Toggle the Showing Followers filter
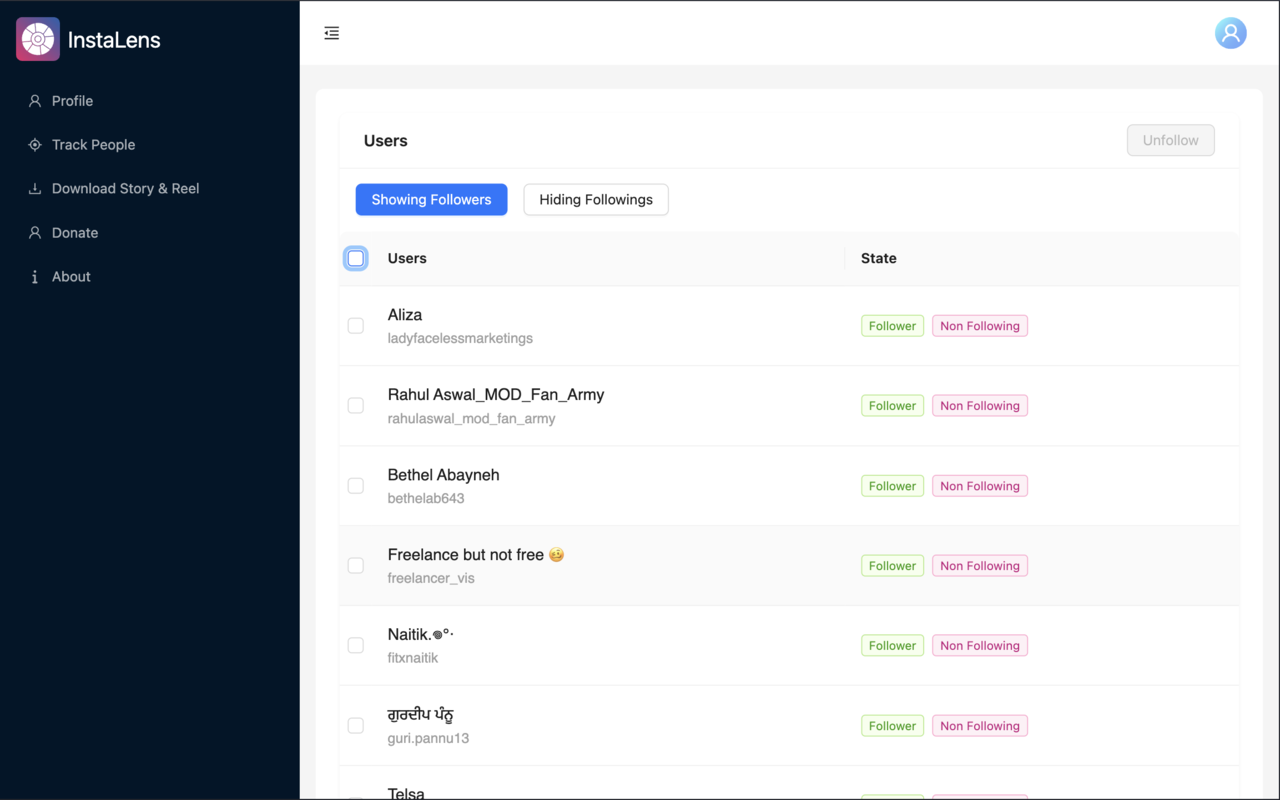 pos(431,200)
